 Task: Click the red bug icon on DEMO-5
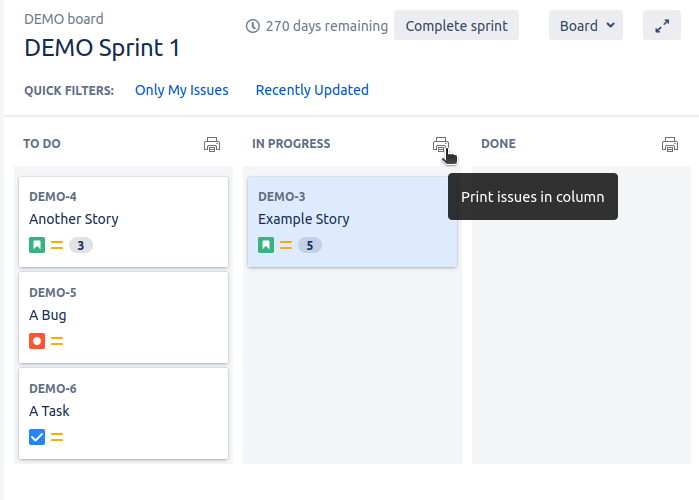pos(37,341)
